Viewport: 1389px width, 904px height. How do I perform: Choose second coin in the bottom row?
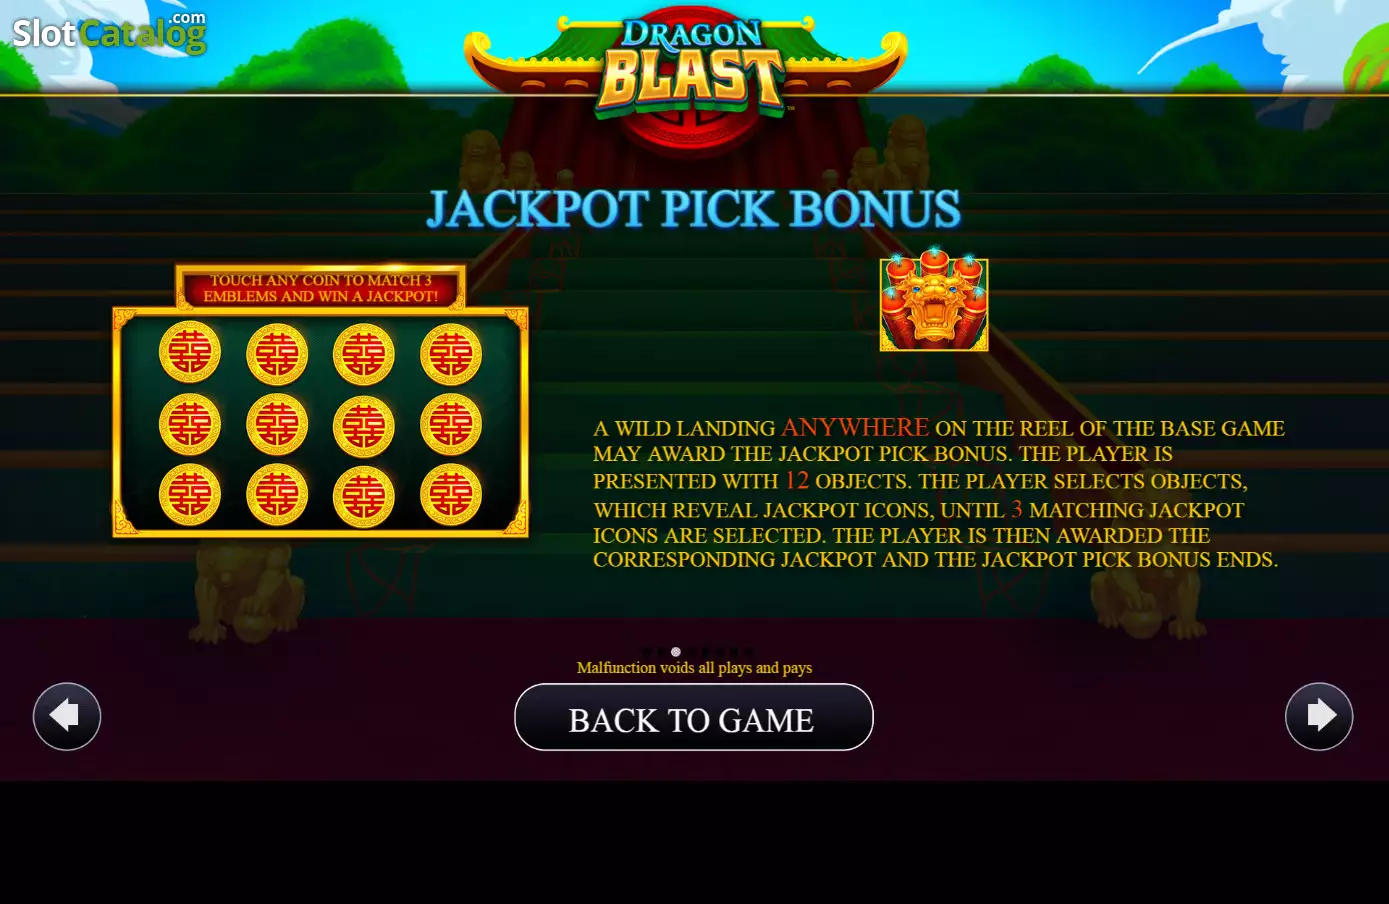tap(277, 495)
